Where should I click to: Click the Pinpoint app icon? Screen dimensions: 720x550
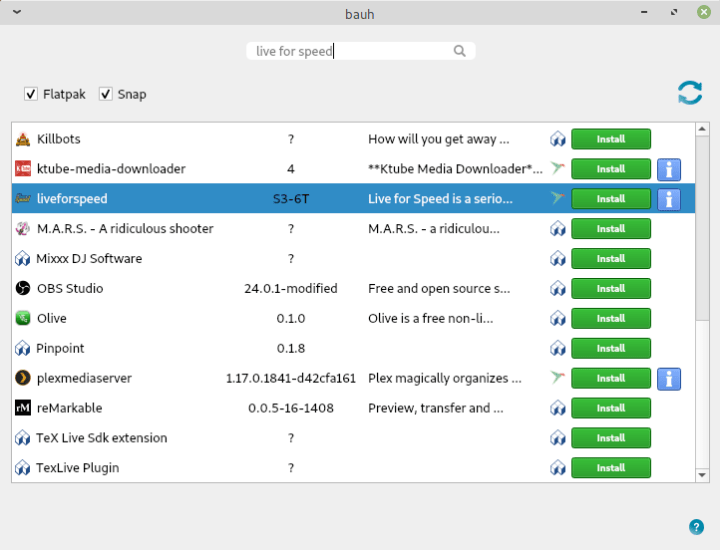point(22,348)
